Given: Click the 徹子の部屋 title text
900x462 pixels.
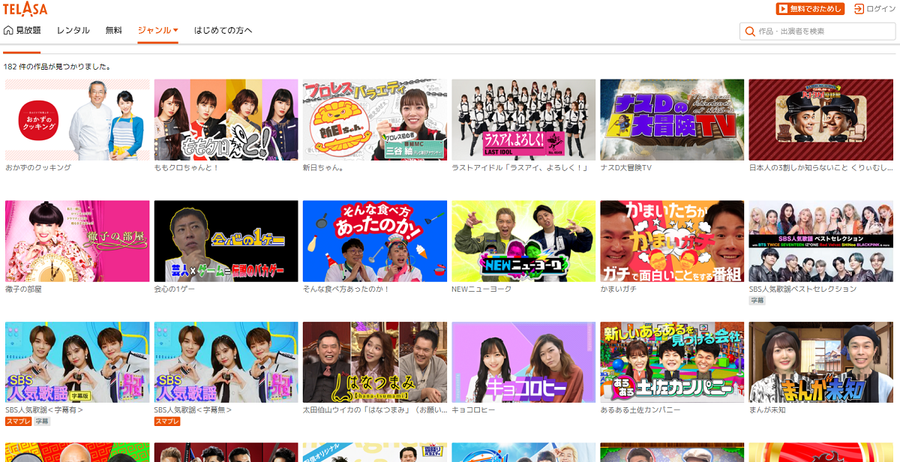Looking at the screenshot, I should coord(24,289).
